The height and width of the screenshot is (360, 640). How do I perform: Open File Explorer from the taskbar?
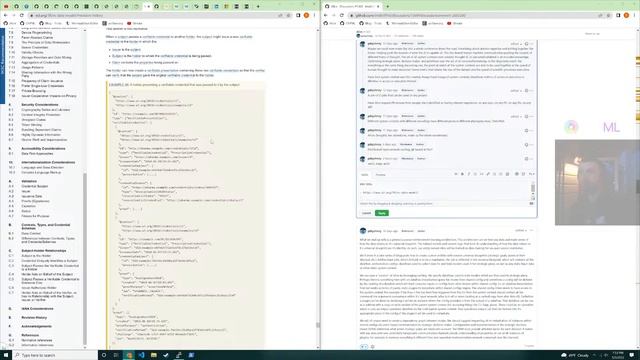pos(153,355)
